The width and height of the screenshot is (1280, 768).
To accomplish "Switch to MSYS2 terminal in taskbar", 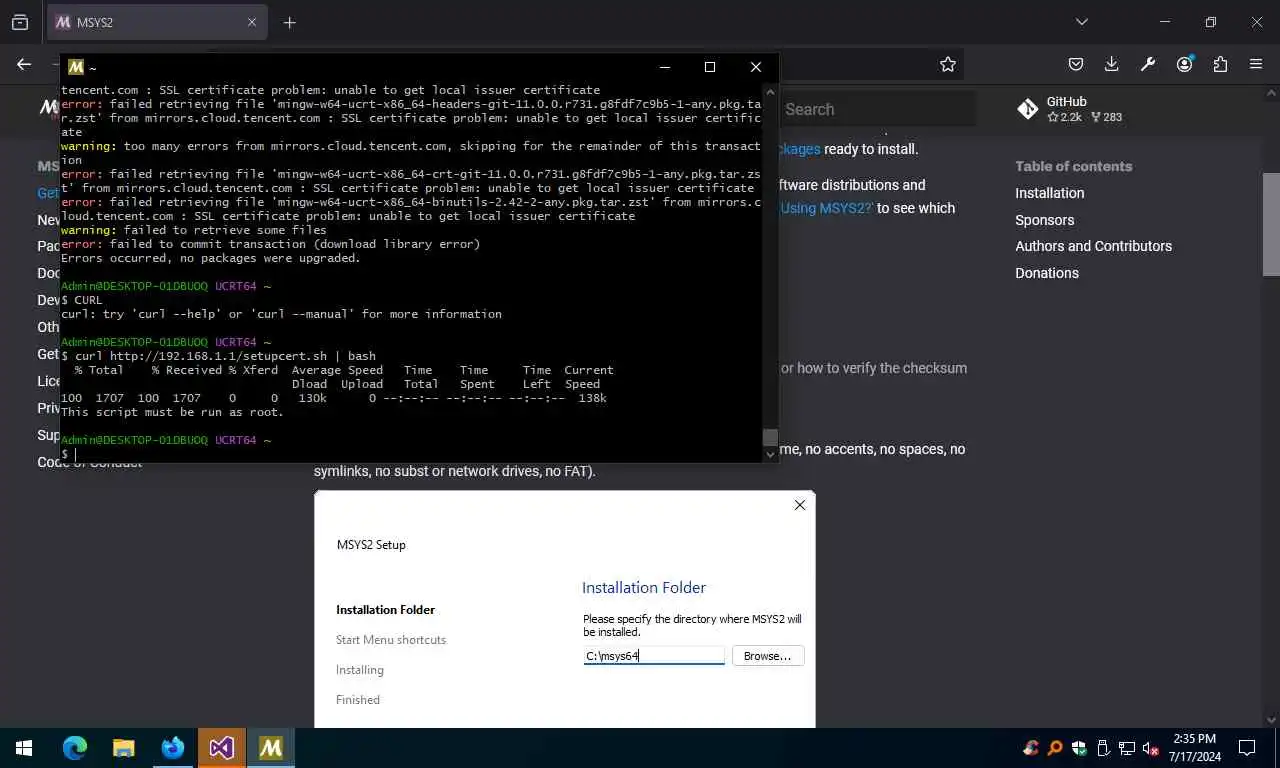I will (x=271, y=748).
